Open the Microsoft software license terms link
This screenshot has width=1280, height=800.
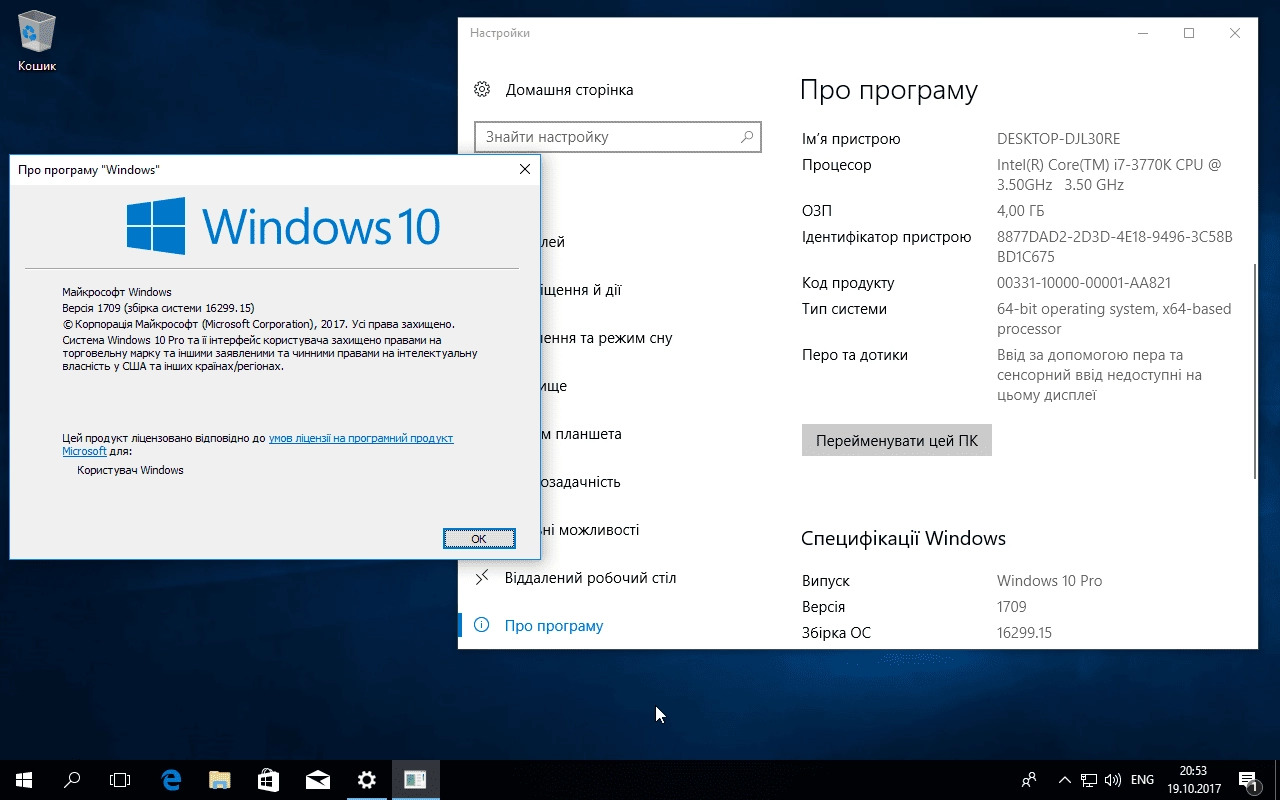pos(258,445)
